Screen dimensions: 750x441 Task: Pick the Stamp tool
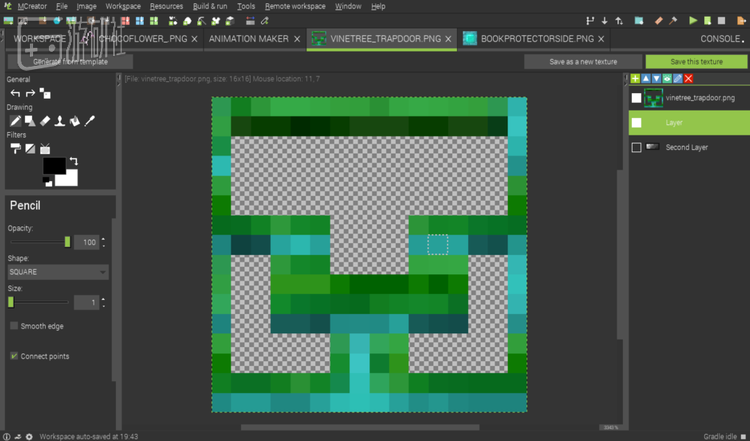[x=60, y=121]
